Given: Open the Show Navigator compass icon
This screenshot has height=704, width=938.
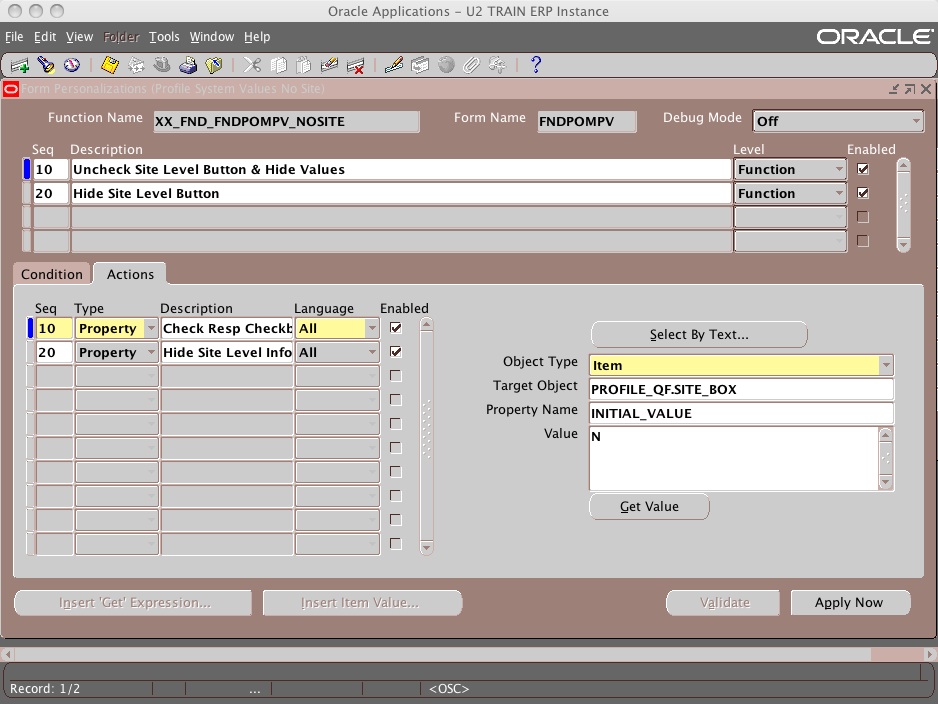Looking at the screenshot, I should pos(72,65).
